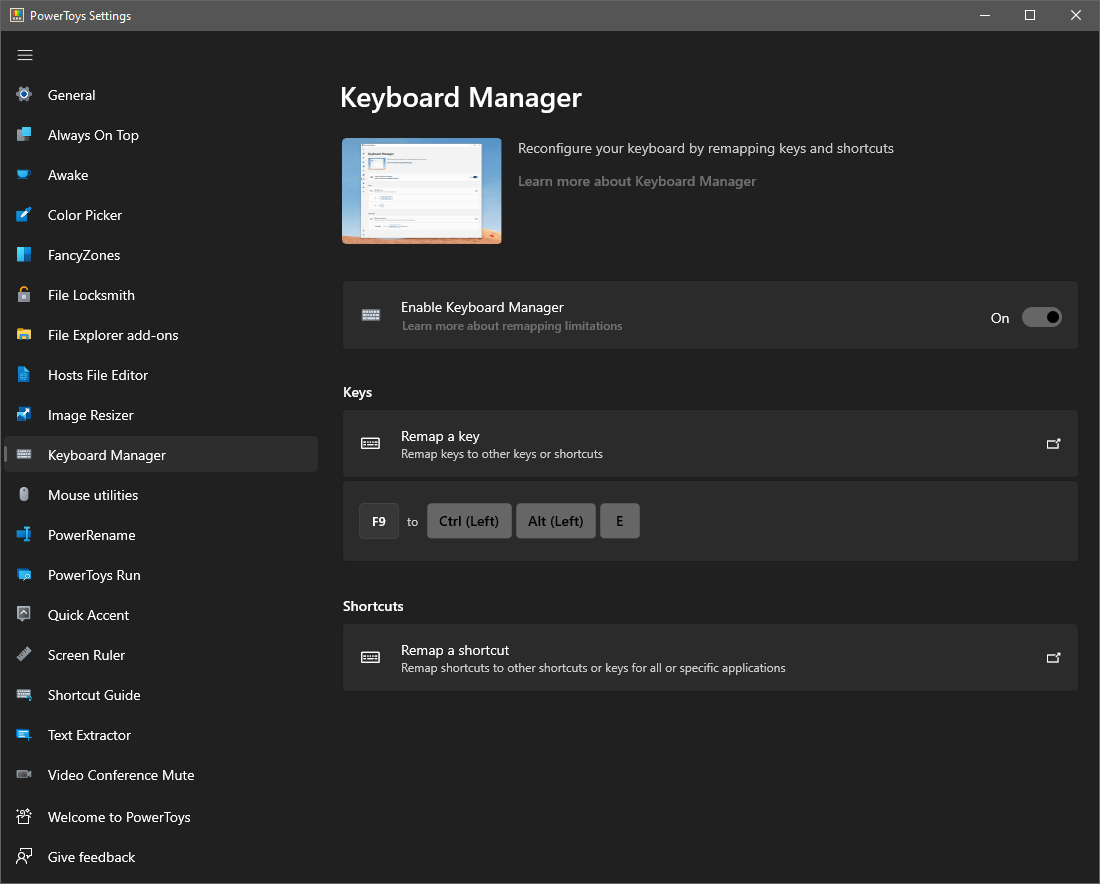
Task: Click the F9 source key chip
Action: pyautogui.click(x=379, y=521)
